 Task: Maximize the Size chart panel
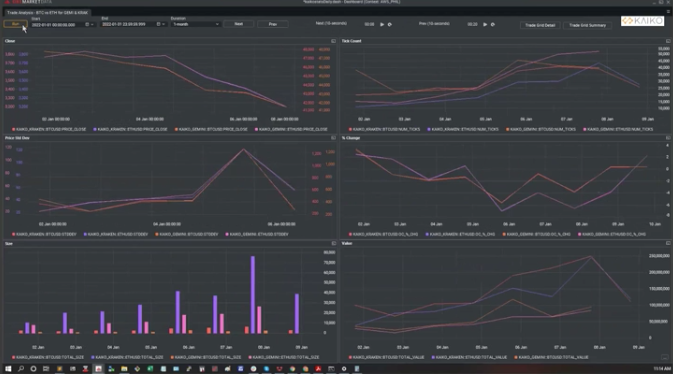coord(333,243)
